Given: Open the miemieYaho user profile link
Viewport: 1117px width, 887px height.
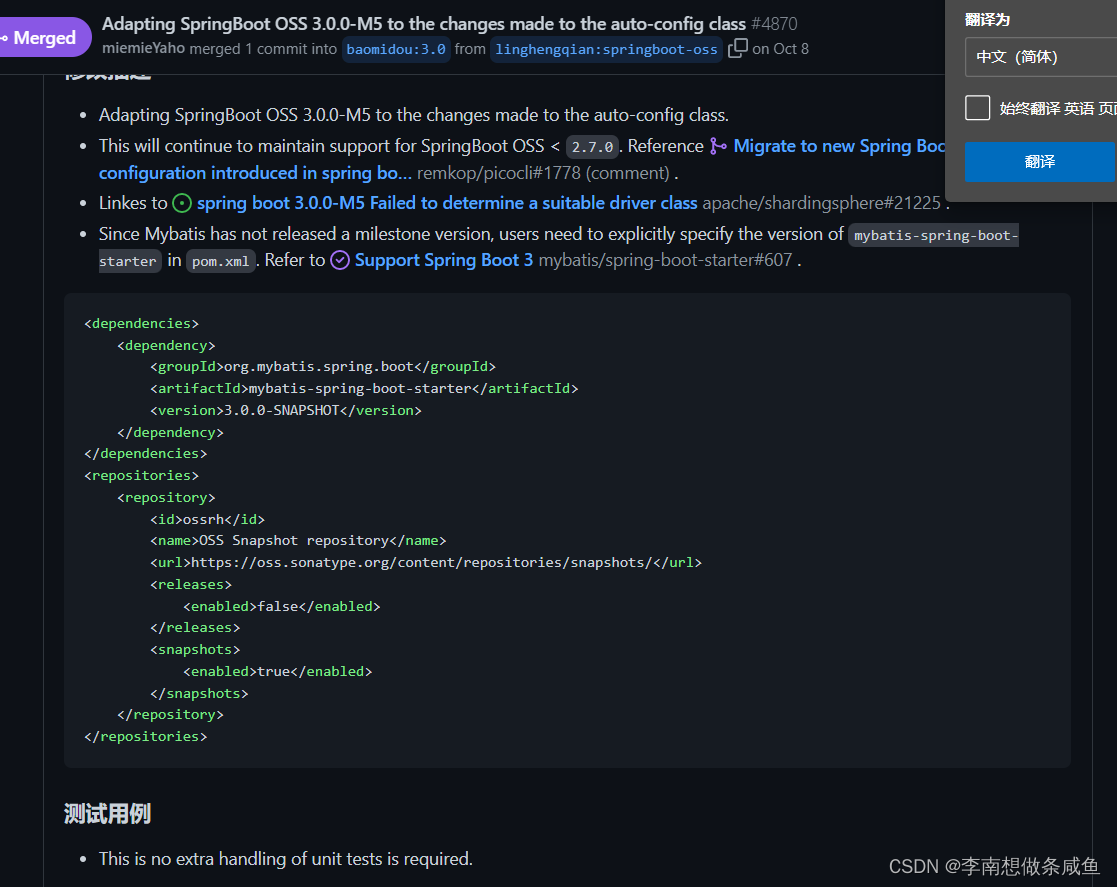Looking at the screenshot, I should pyautogui.click(x=143, y=48).
